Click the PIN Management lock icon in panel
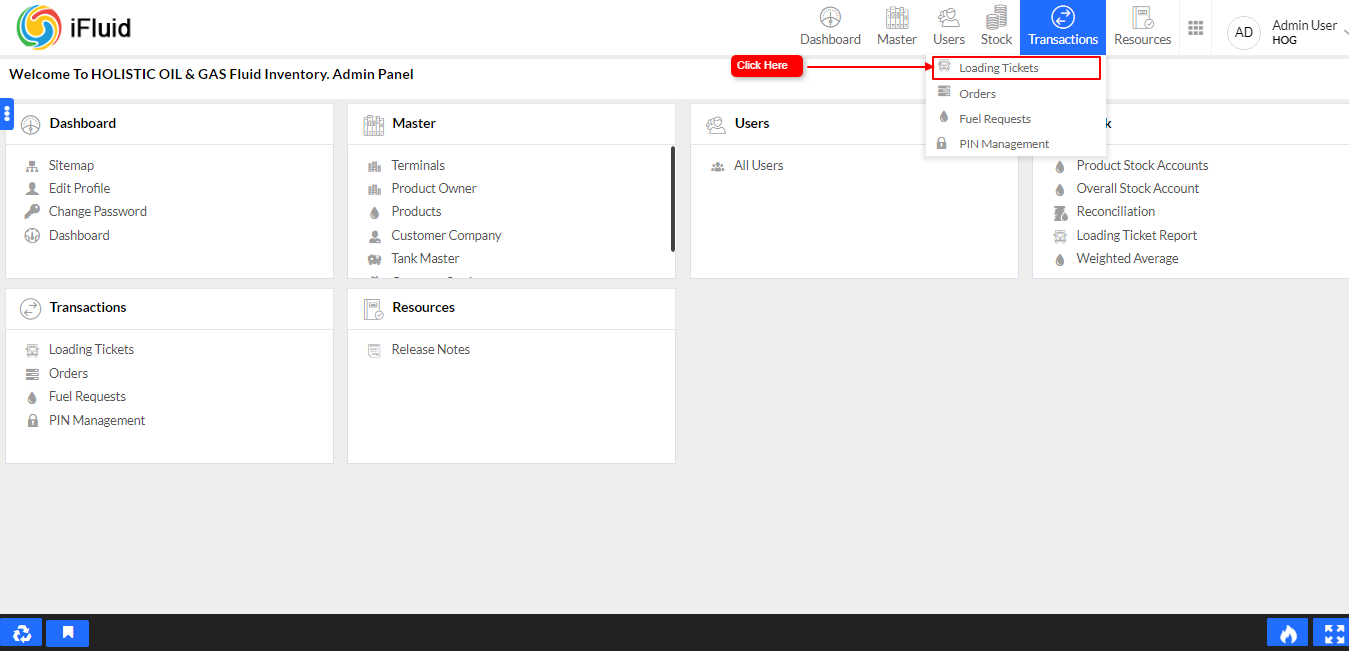The image size is (1349, 651). coord(32,421)
